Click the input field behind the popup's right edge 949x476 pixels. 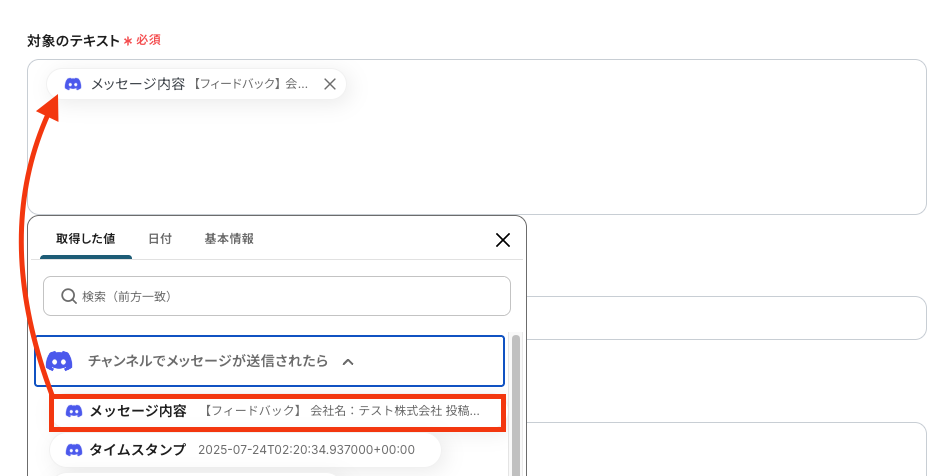(x=726, y=318)
